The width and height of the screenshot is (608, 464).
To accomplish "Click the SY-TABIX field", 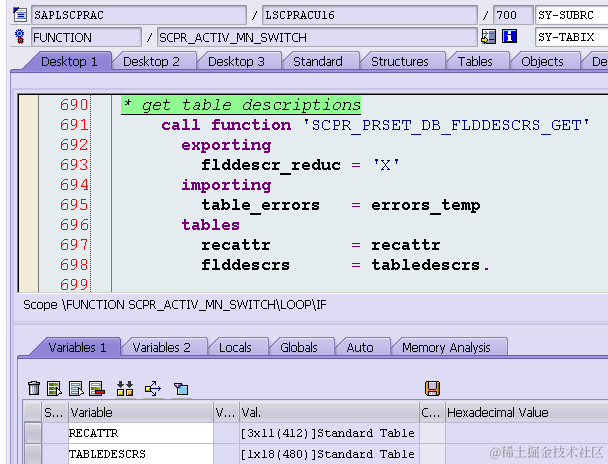I will tap(572, 37).
